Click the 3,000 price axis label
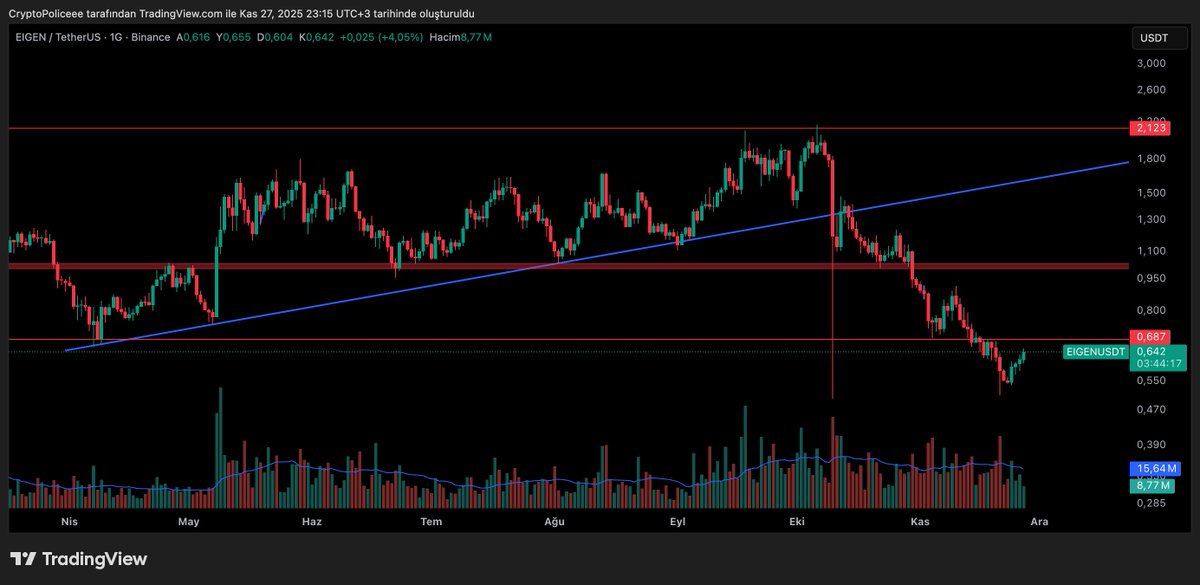The width and height of the screenshot is (1200, 585). (1152, 64)
